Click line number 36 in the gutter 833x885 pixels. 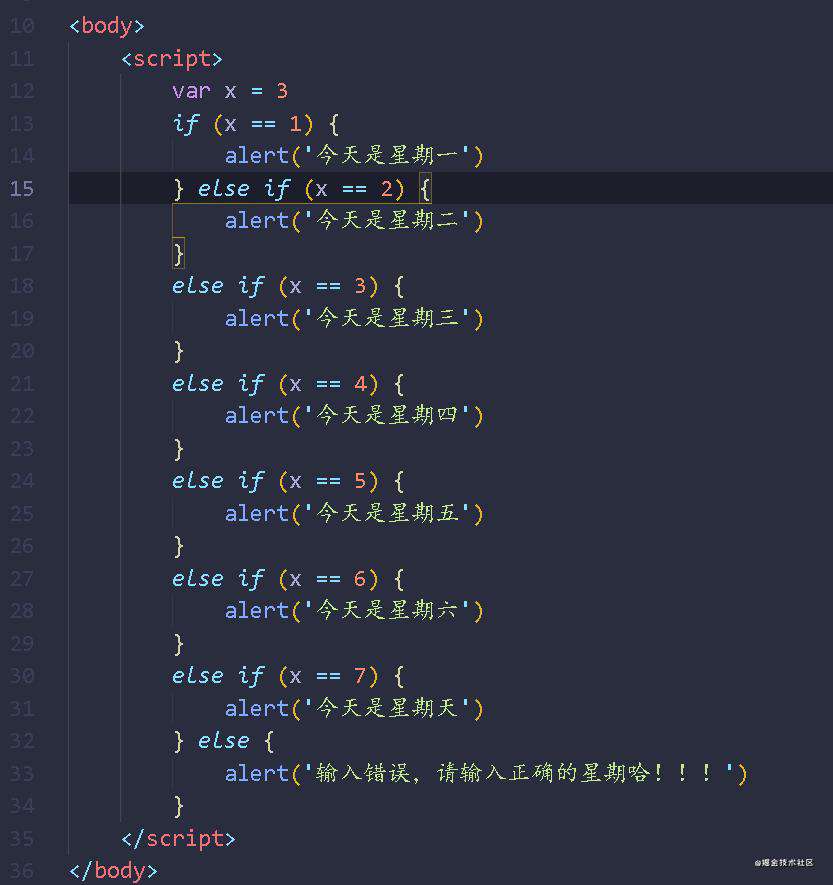click(x=22, y=871)
